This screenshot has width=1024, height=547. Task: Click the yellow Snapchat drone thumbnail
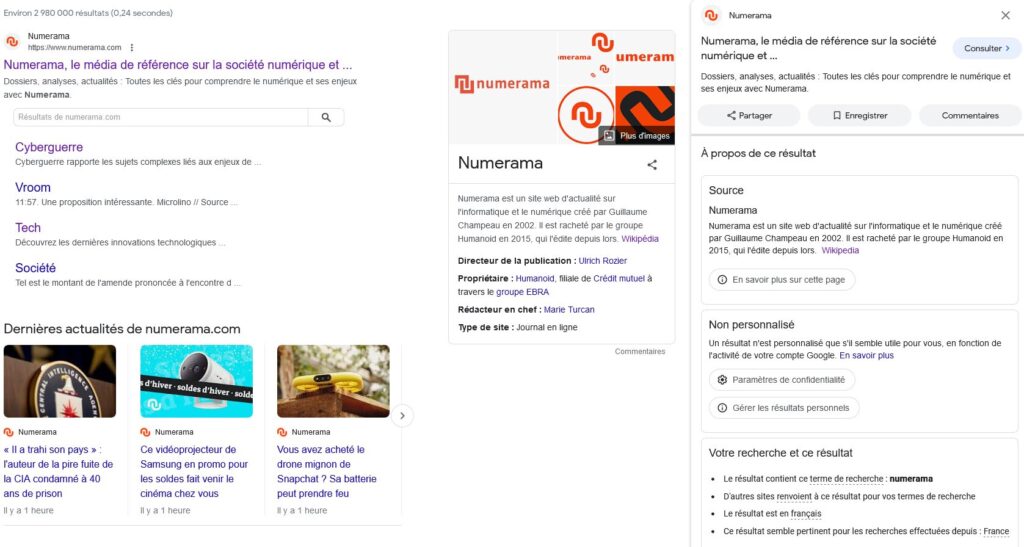(x=333, y=381)
